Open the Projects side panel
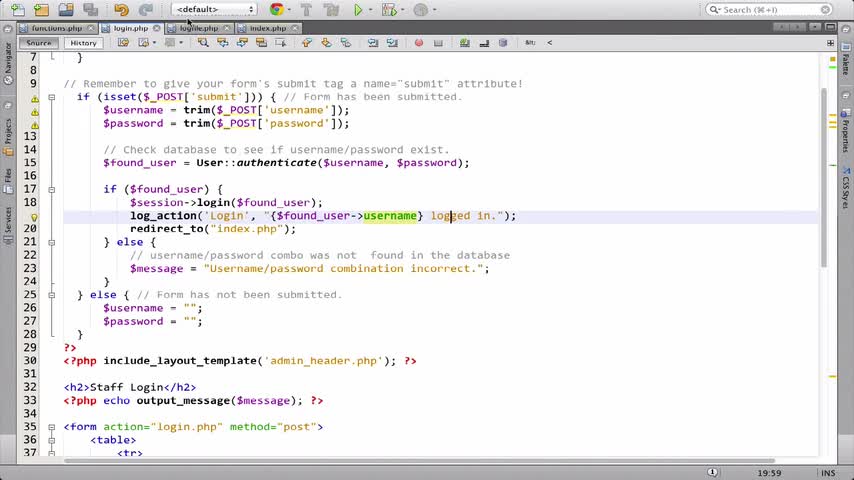 (x=8, y=137)
